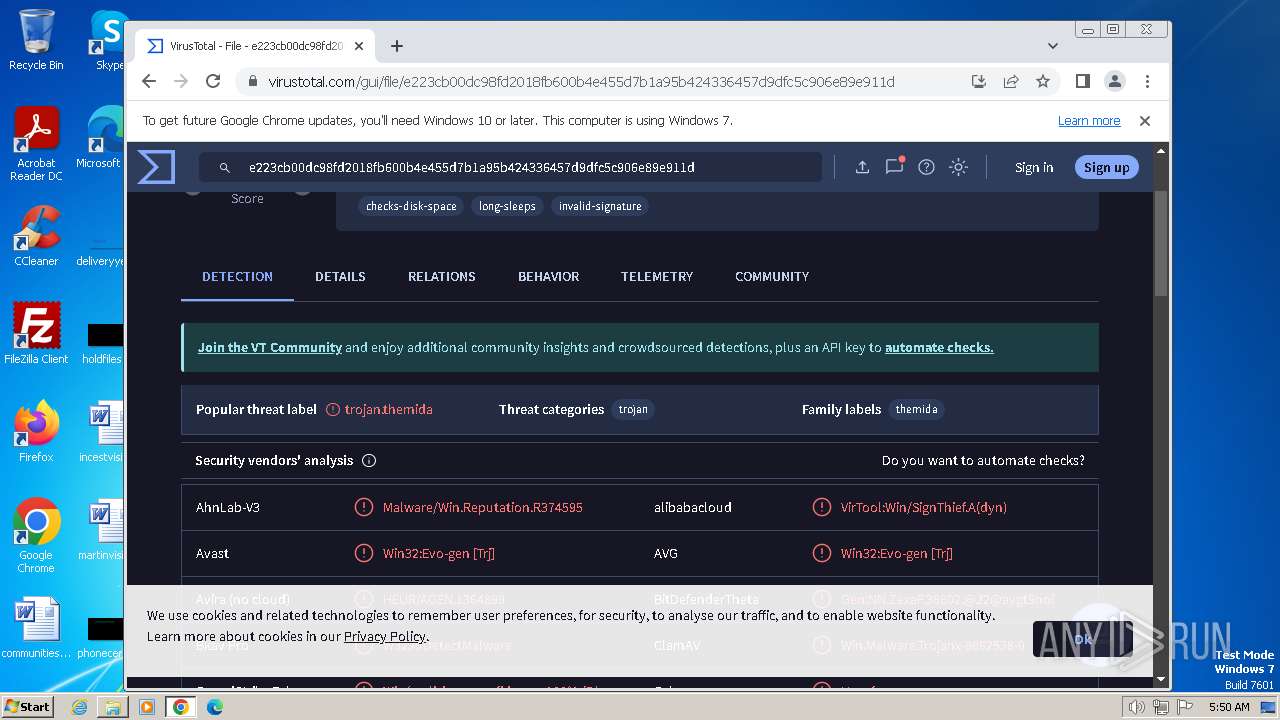Click the page vertical scrollbar thumb

pyautogui.click(x=1160, y=242)
